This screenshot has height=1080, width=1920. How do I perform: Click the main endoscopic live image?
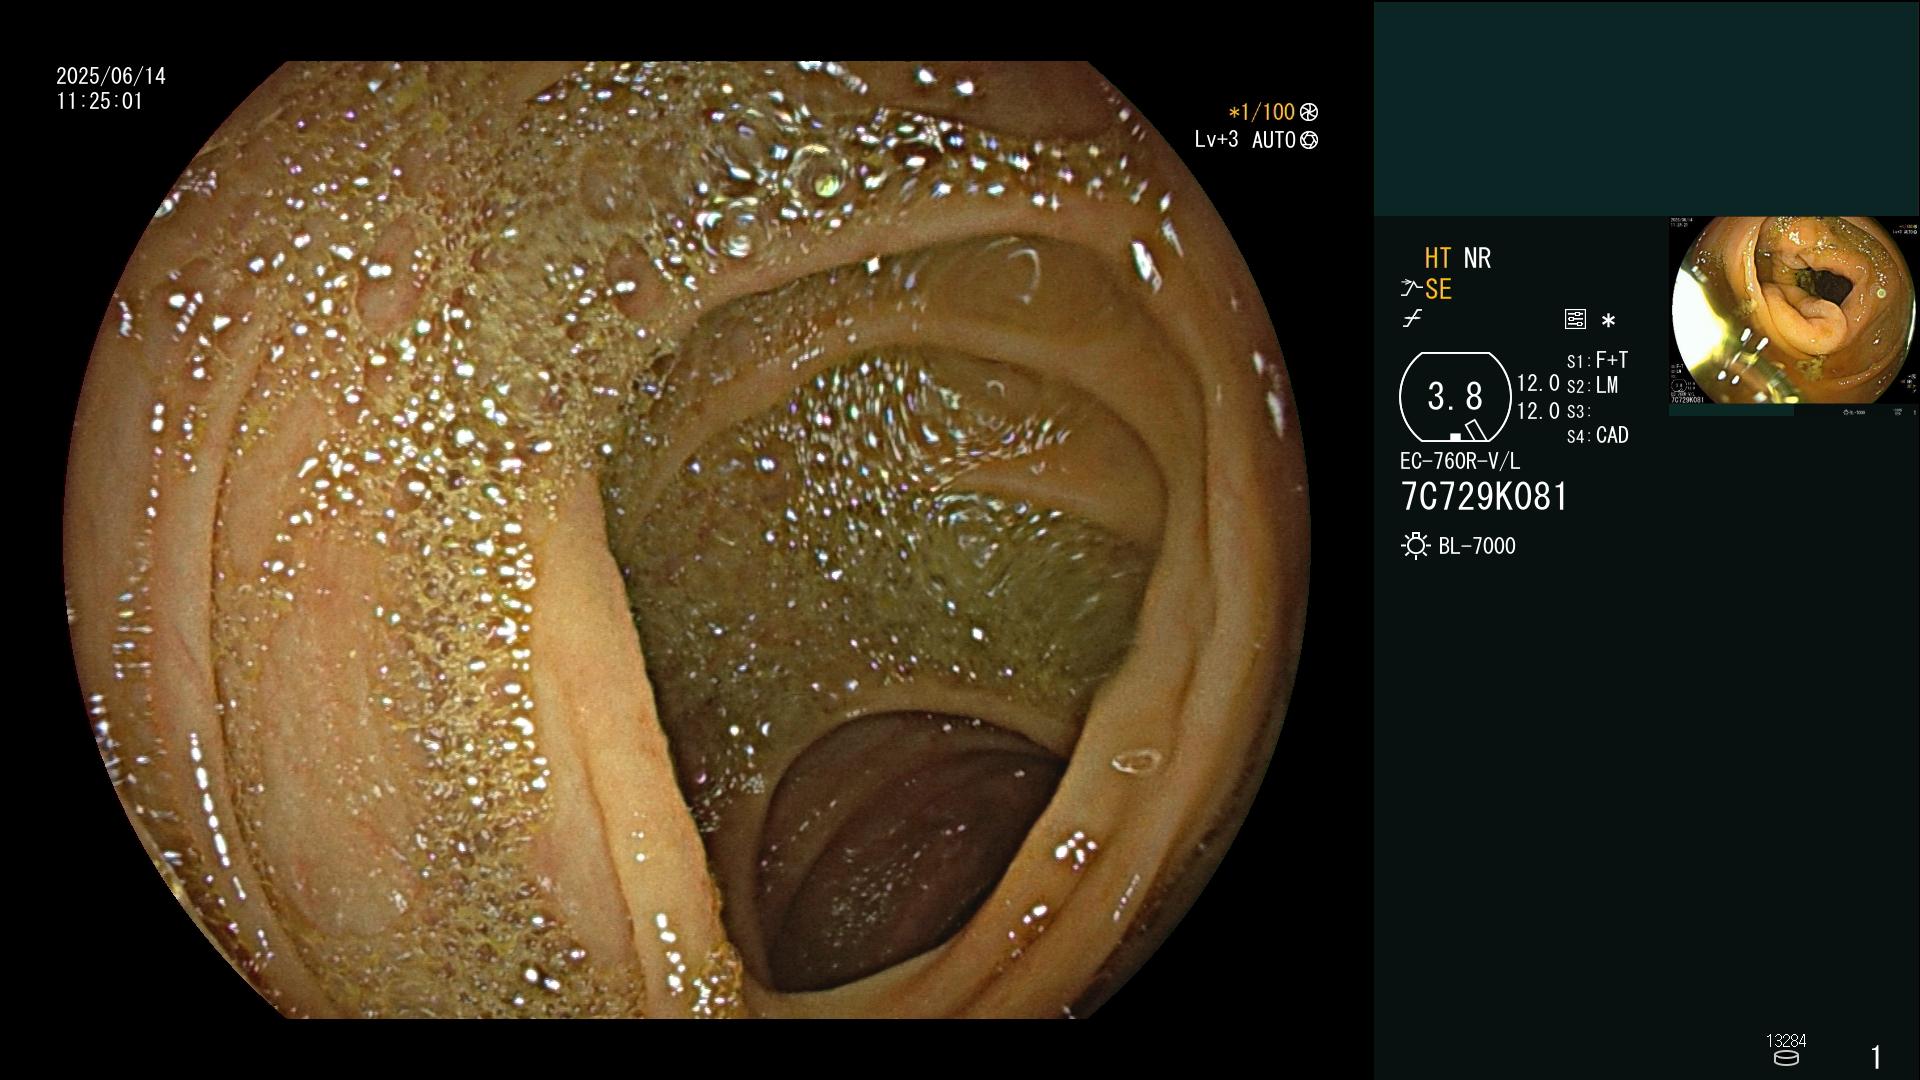coord(687,540)
